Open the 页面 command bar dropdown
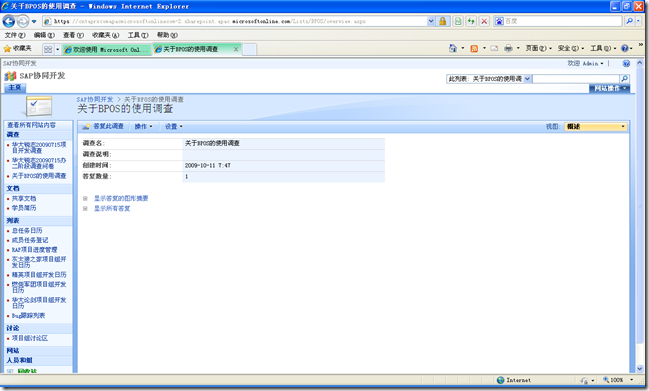This screenshot has height=391, width=649. click(x=538, y=48)
